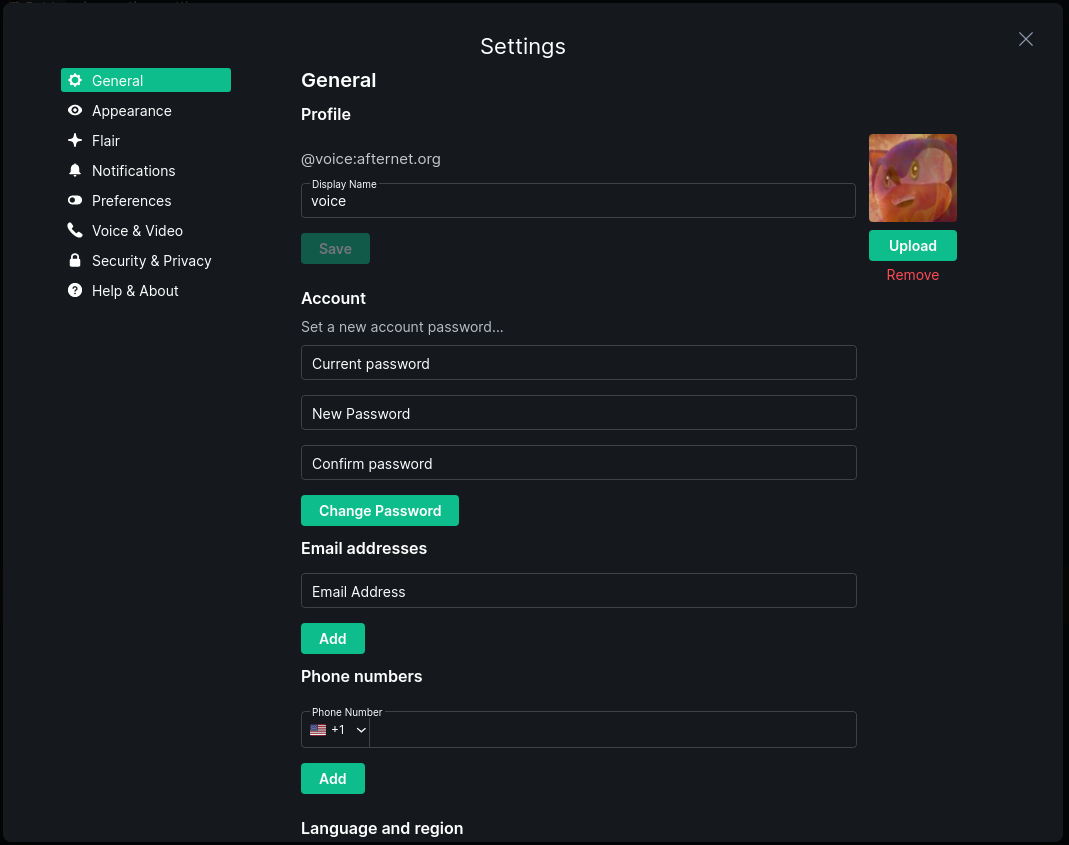1069x845 pixels.
Task: Close the Settings dialog
Action: coord(1025,39)
